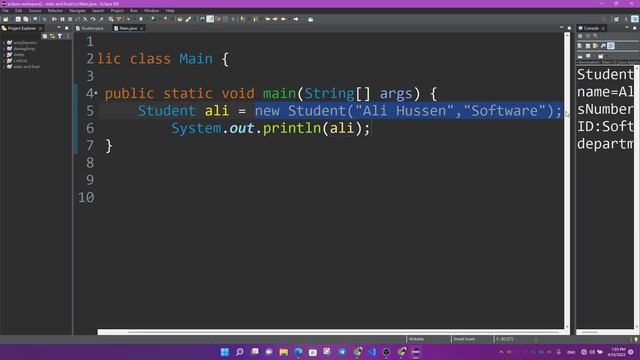Image resolution: width=640 pixels, height=360 pixels.
Task: Click line 6 System.out.println statement
Action: click(x=271, y=128)
